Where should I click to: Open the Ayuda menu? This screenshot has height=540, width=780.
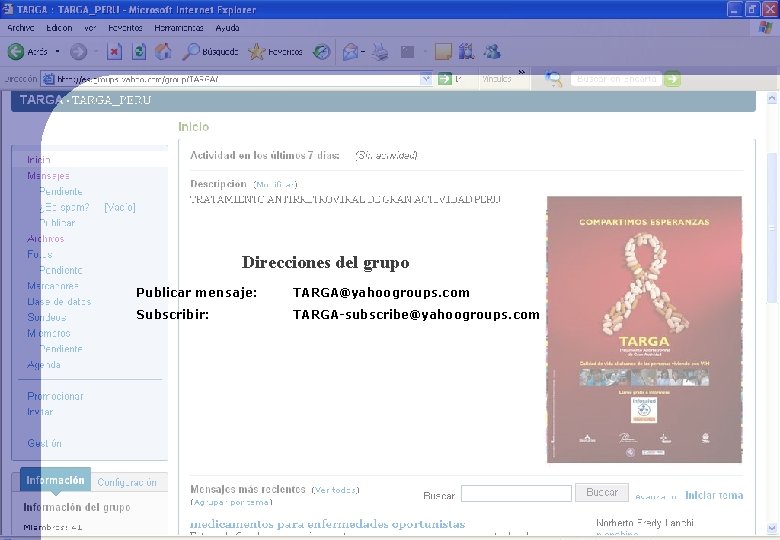tap(227, 28)
